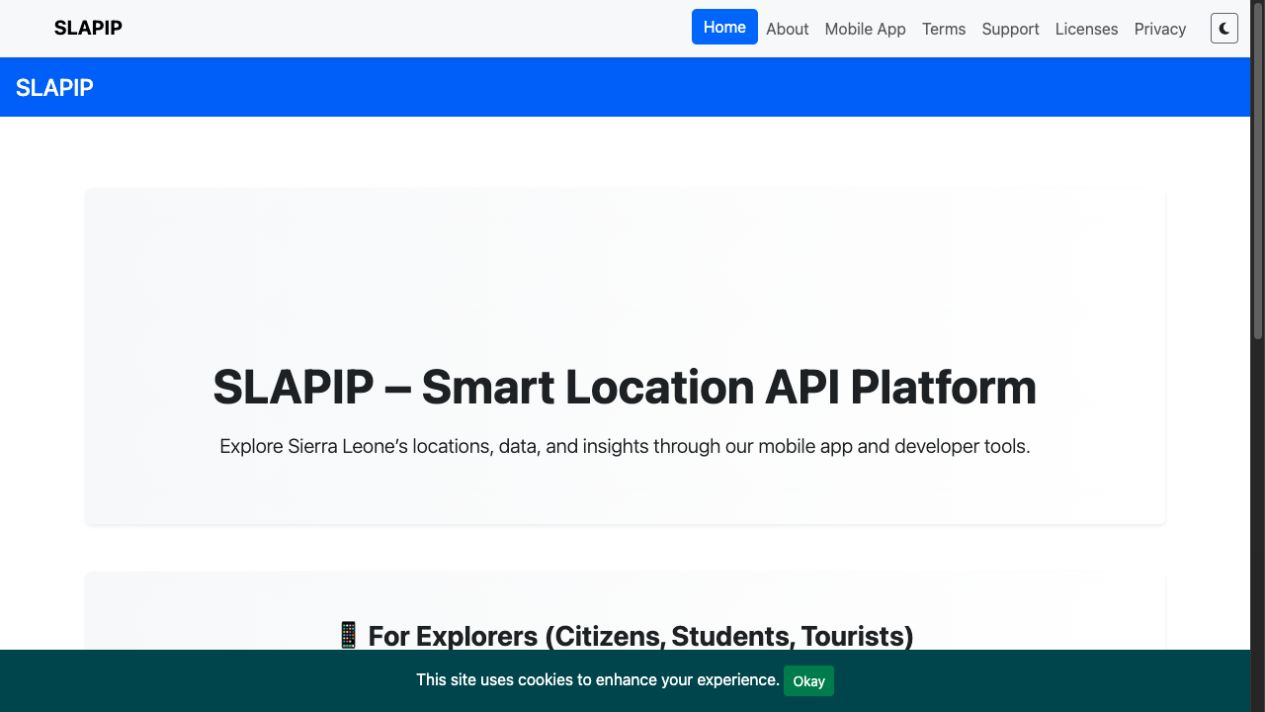This screenshot has width=1265, height=712.
Task: Open the Home nav tab
Action: pos(724,27)
